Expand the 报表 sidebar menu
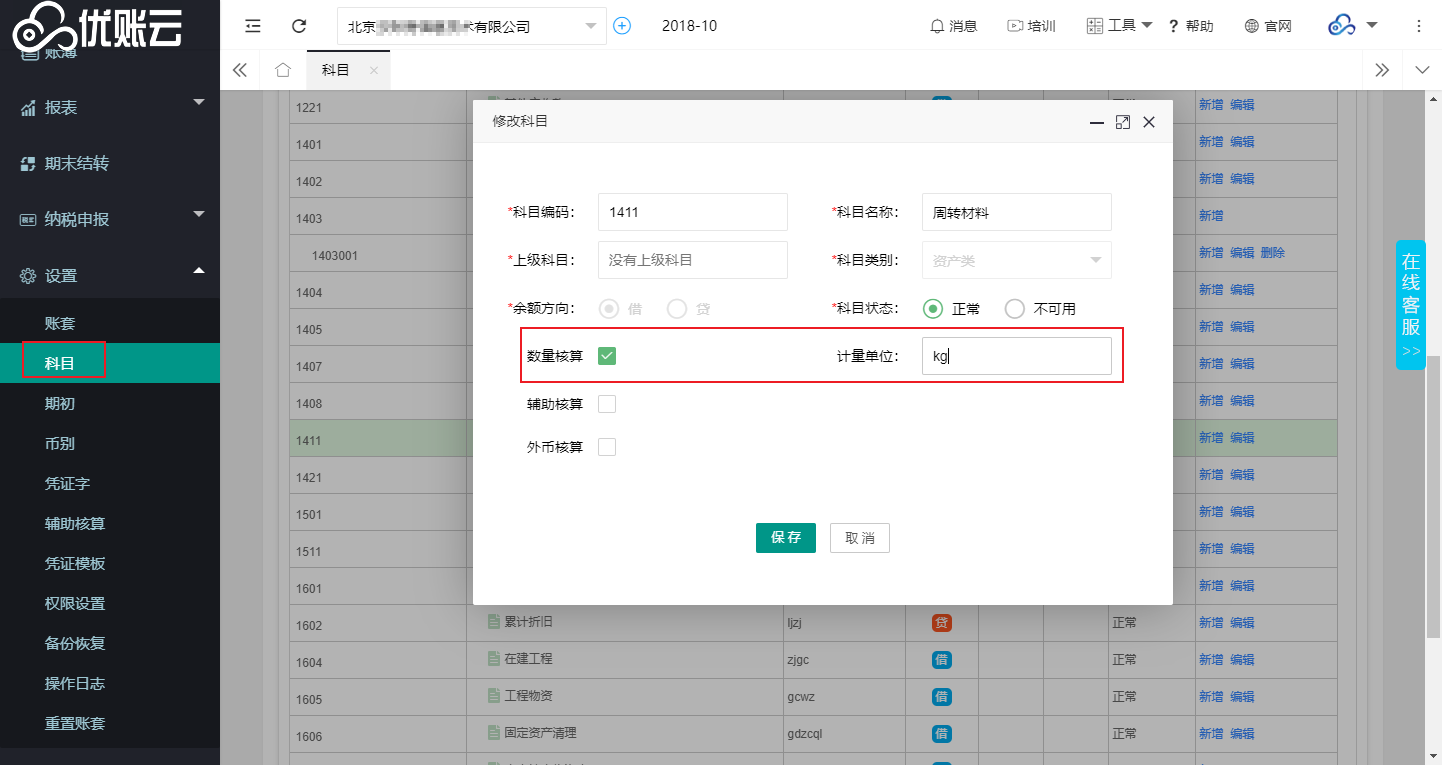1442x765 pixels. (x=110, y=107)
